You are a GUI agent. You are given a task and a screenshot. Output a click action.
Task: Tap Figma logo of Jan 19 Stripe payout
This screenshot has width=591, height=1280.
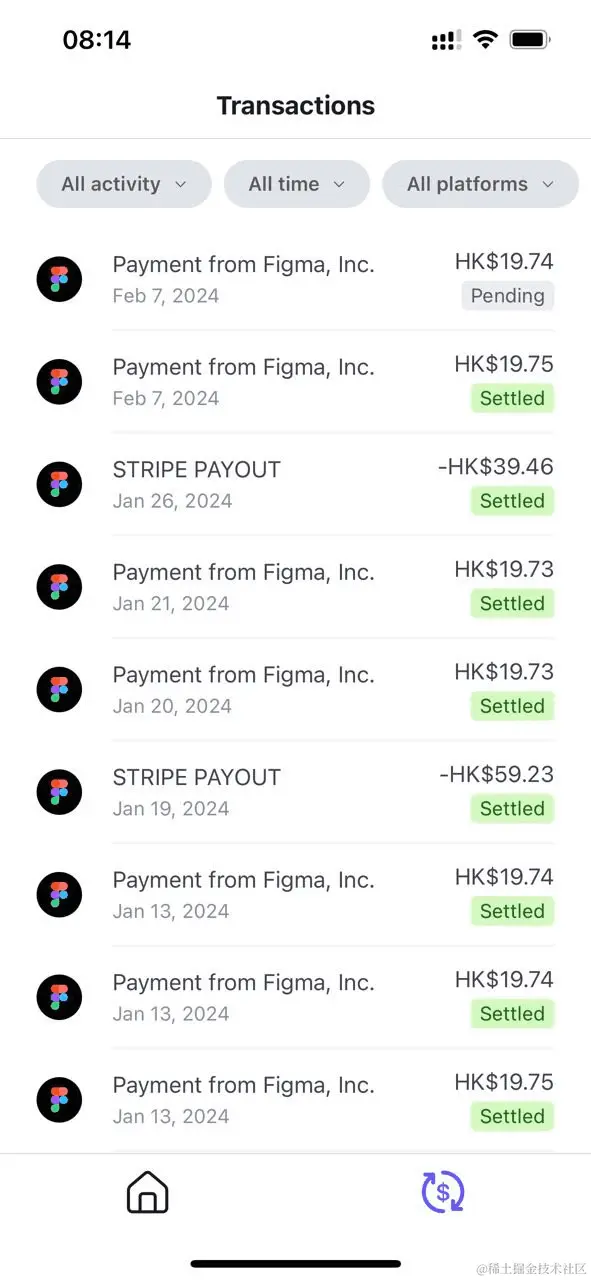click(x=59, y=791)
